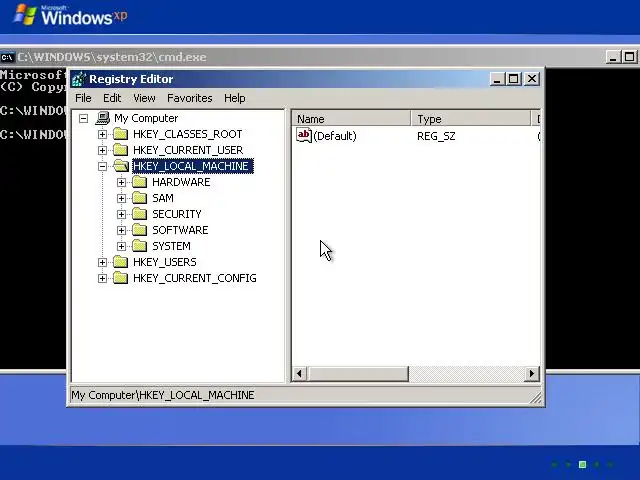Click the Registry Editor title bar icon
Viewport: 640px width, 480px height.
(x=79, y=79)
